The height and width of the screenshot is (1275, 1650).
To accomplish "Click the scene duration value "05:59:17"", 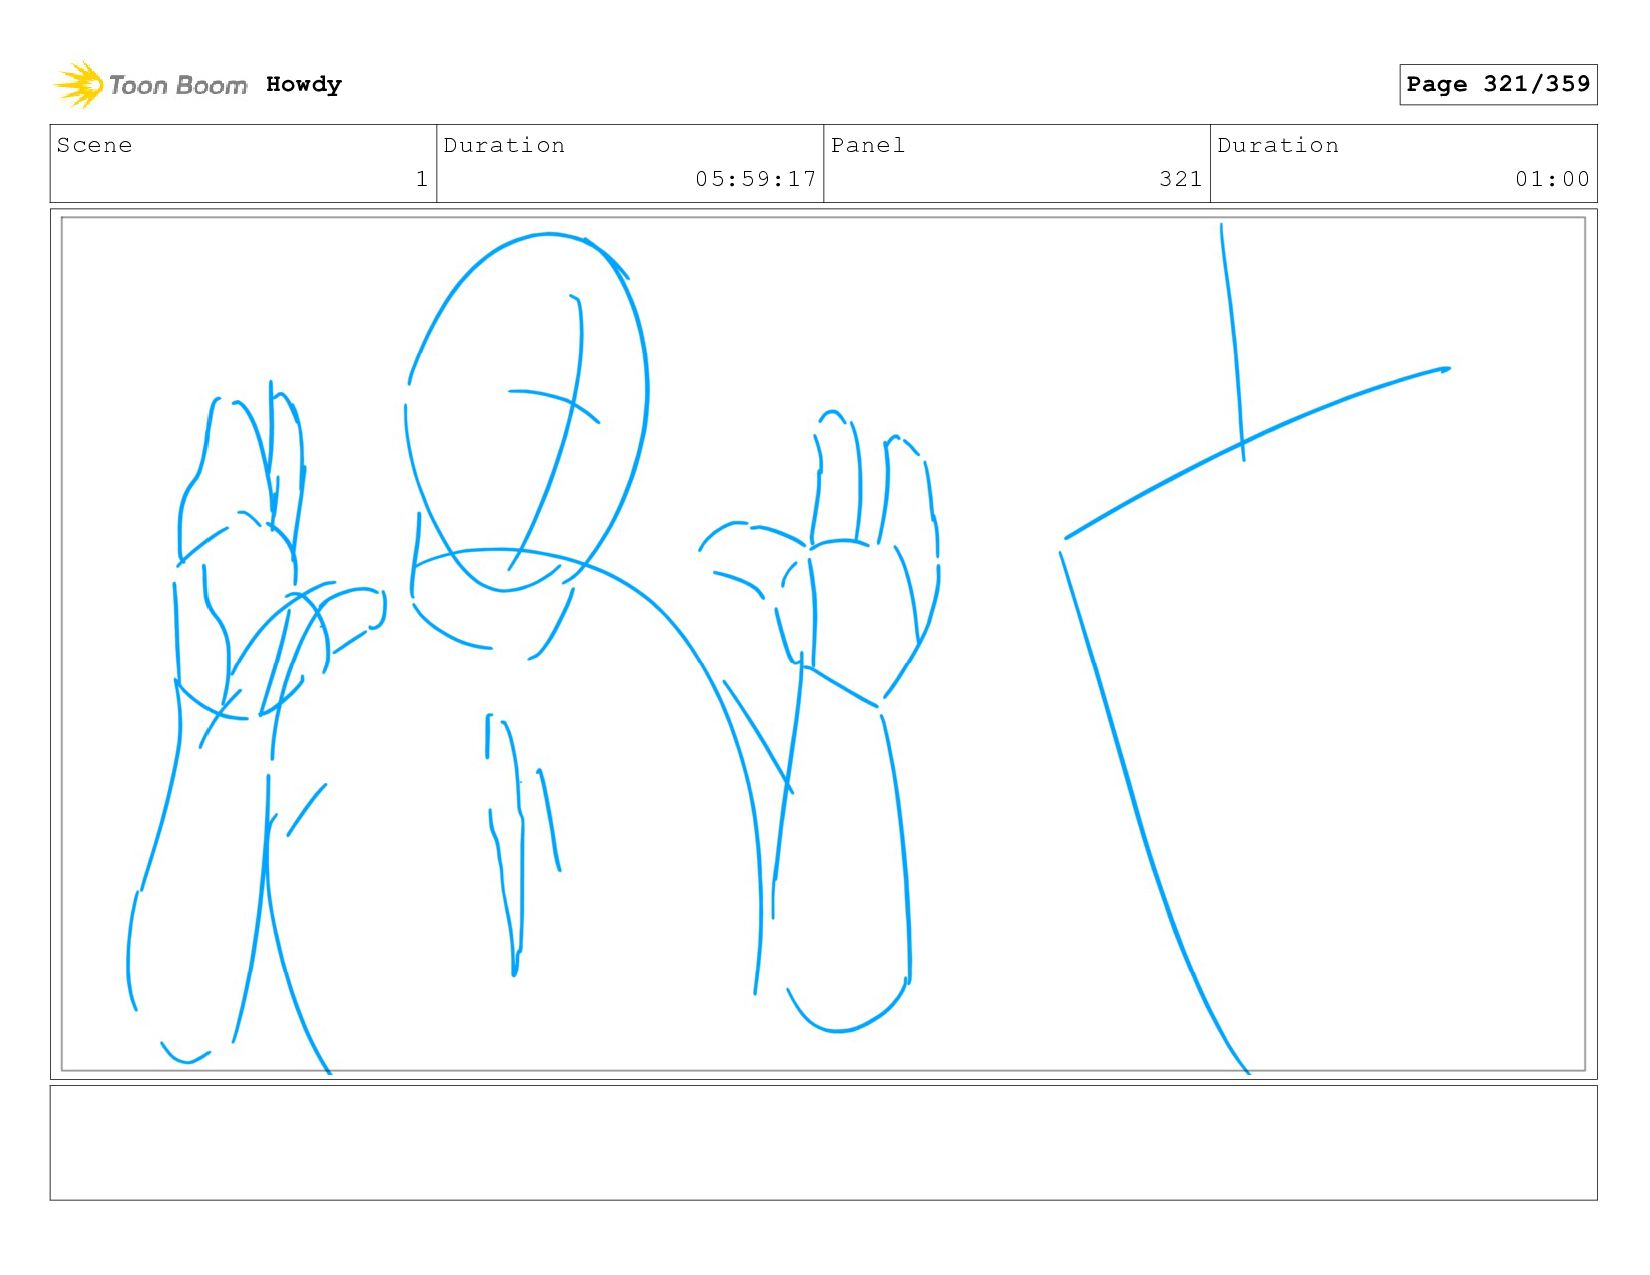I will [756, 179].
